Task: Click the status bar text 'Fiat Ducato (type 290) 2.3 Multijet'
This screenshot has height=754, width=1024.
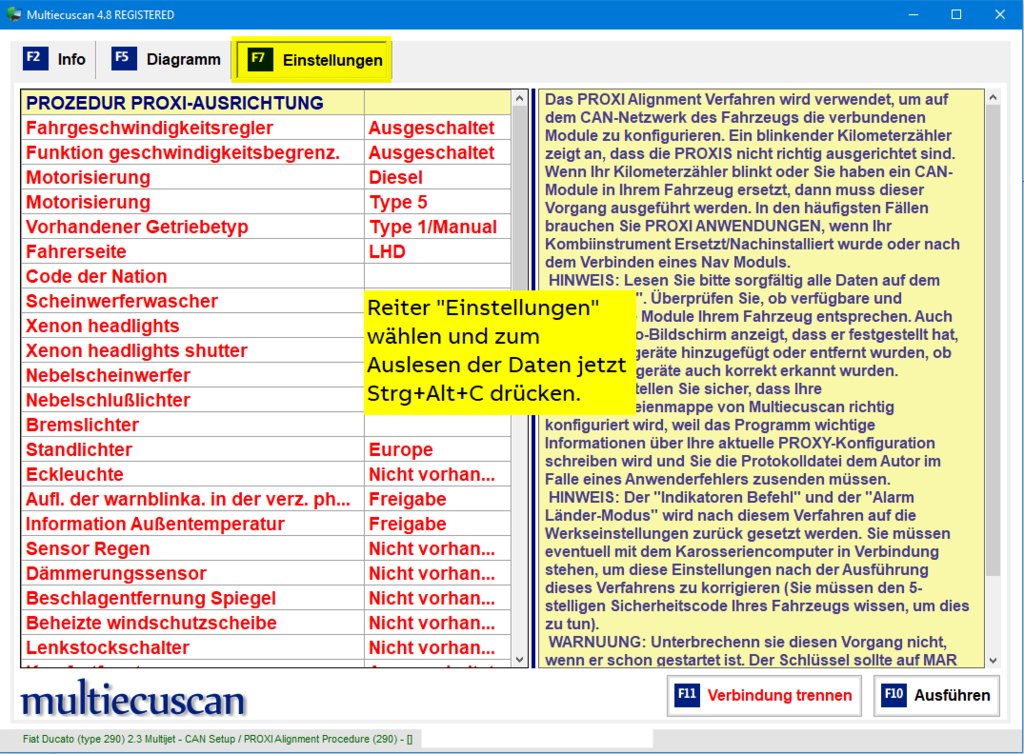Action: tap(100, 739)
